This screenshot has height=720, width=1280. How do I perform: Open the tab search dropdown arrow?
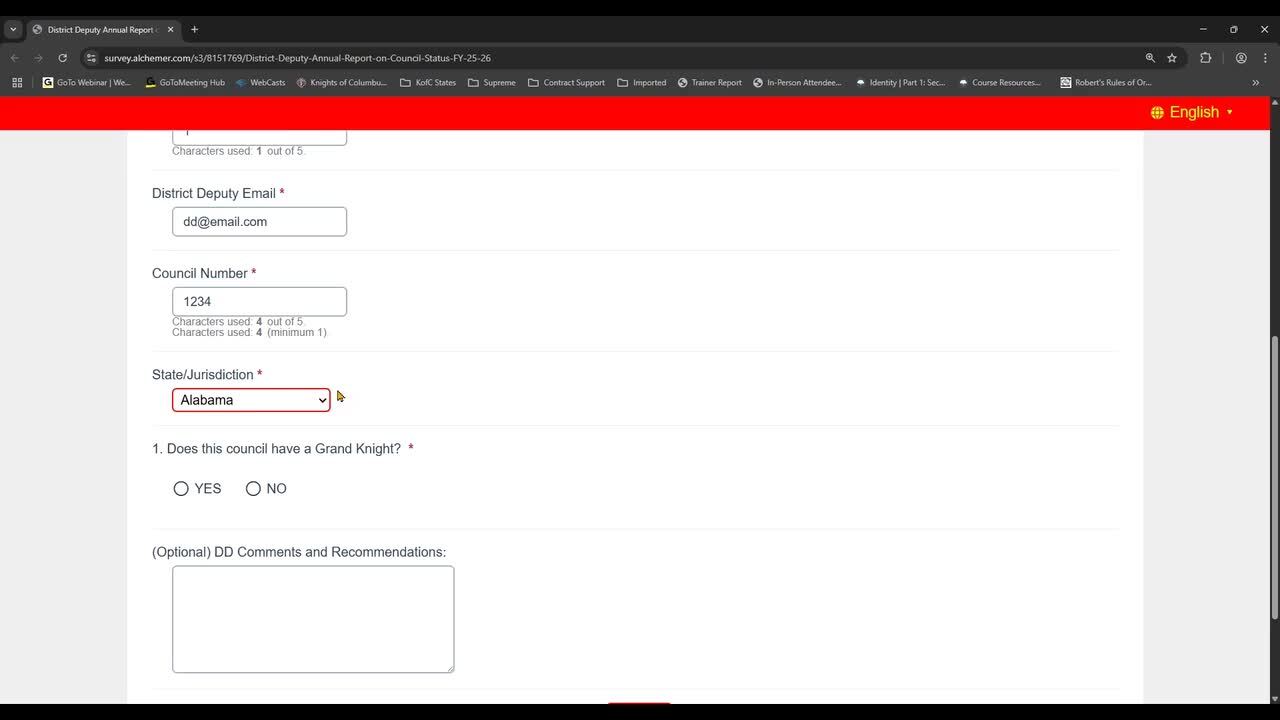click(13, 30)
